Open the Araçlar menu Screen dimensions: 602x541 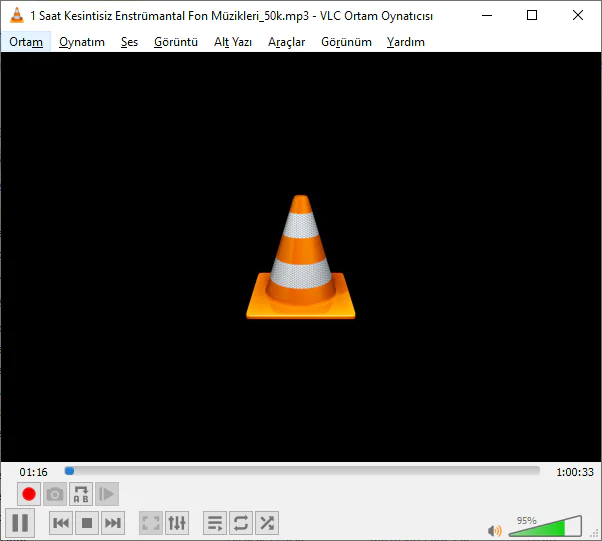point(286,42)
